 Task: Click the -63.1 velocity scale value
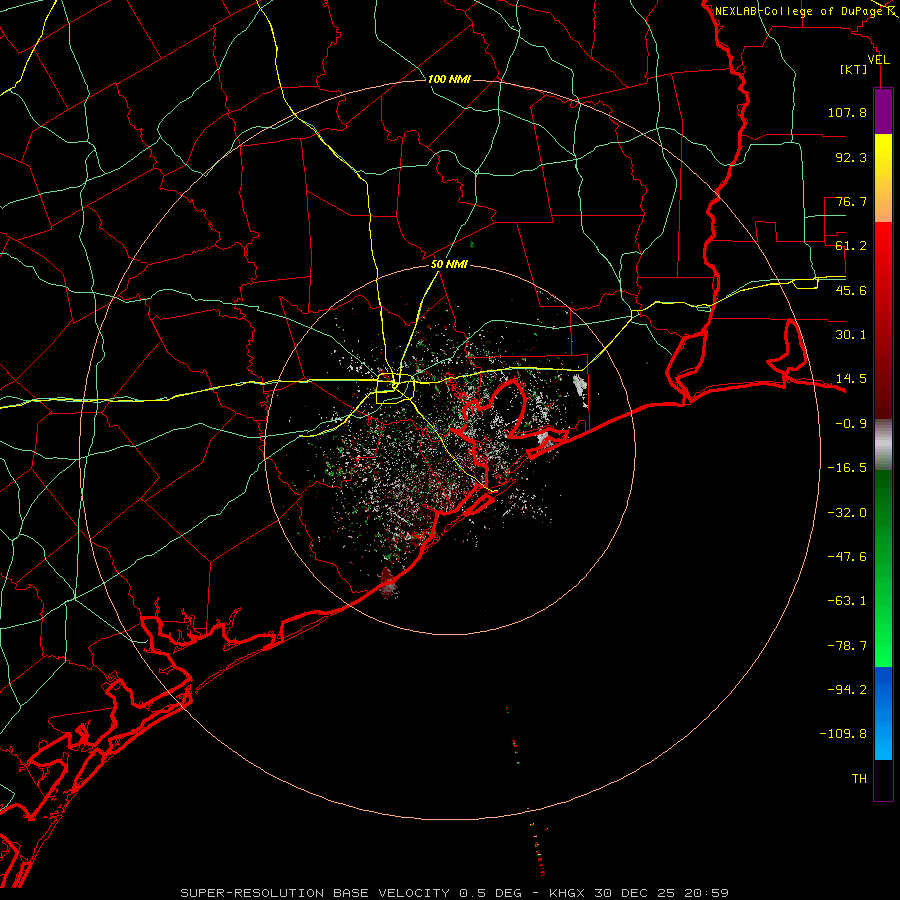click(x=847, y=601)
